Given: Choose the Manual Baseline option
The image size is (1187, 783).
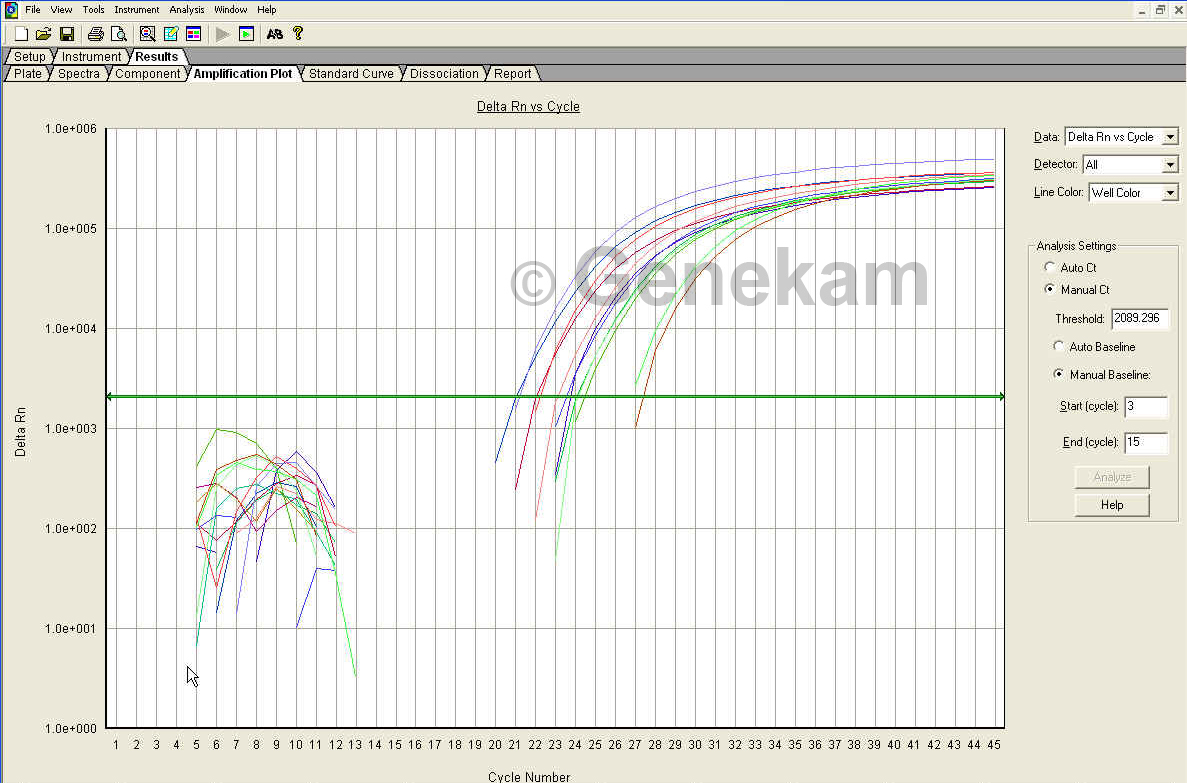Looking at the screenshot, I should [x=1058, y=374].
